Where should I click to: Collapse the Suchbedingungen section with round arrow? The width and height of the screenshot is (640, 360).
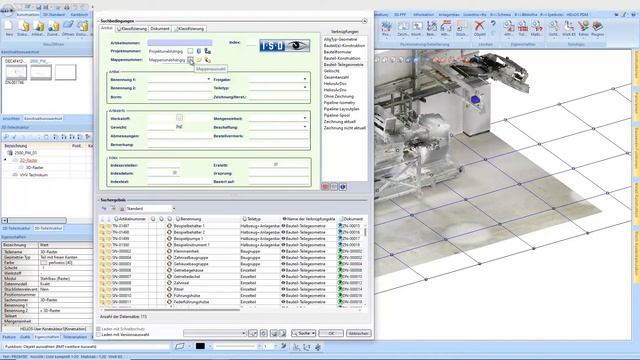pyautogui.click(x=364, y=21)
